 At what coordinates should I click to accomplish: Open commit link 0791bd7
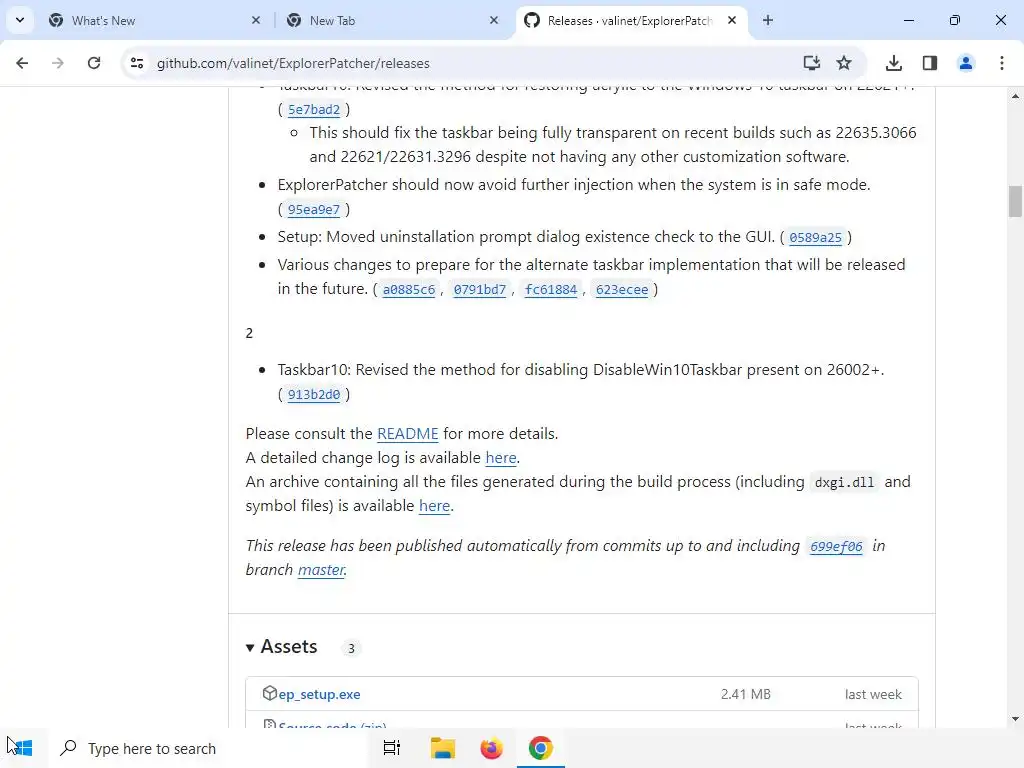[x=480, y=290]
